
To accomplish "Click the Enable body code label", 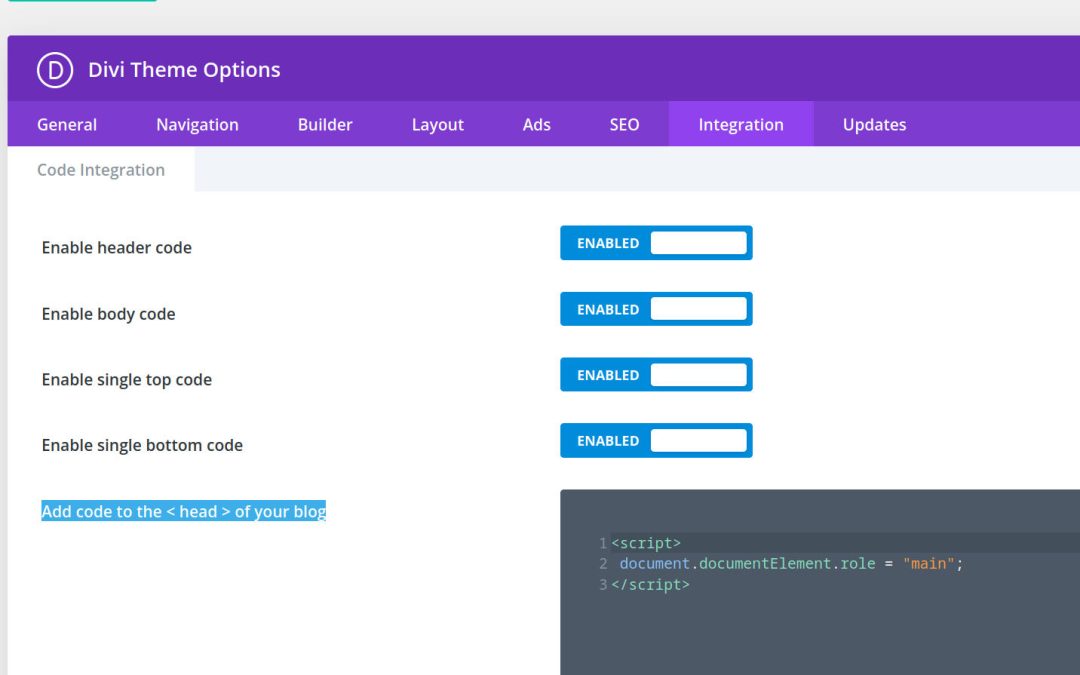I will [x=108, y=313].
